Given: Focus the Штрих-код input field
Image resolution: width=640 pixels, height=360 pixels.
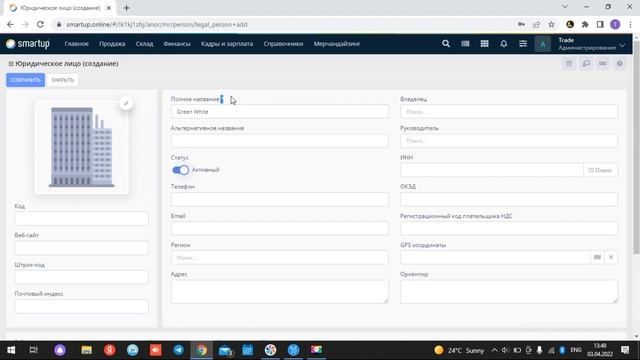Looking at the screenshot, I should coord(82,277).
